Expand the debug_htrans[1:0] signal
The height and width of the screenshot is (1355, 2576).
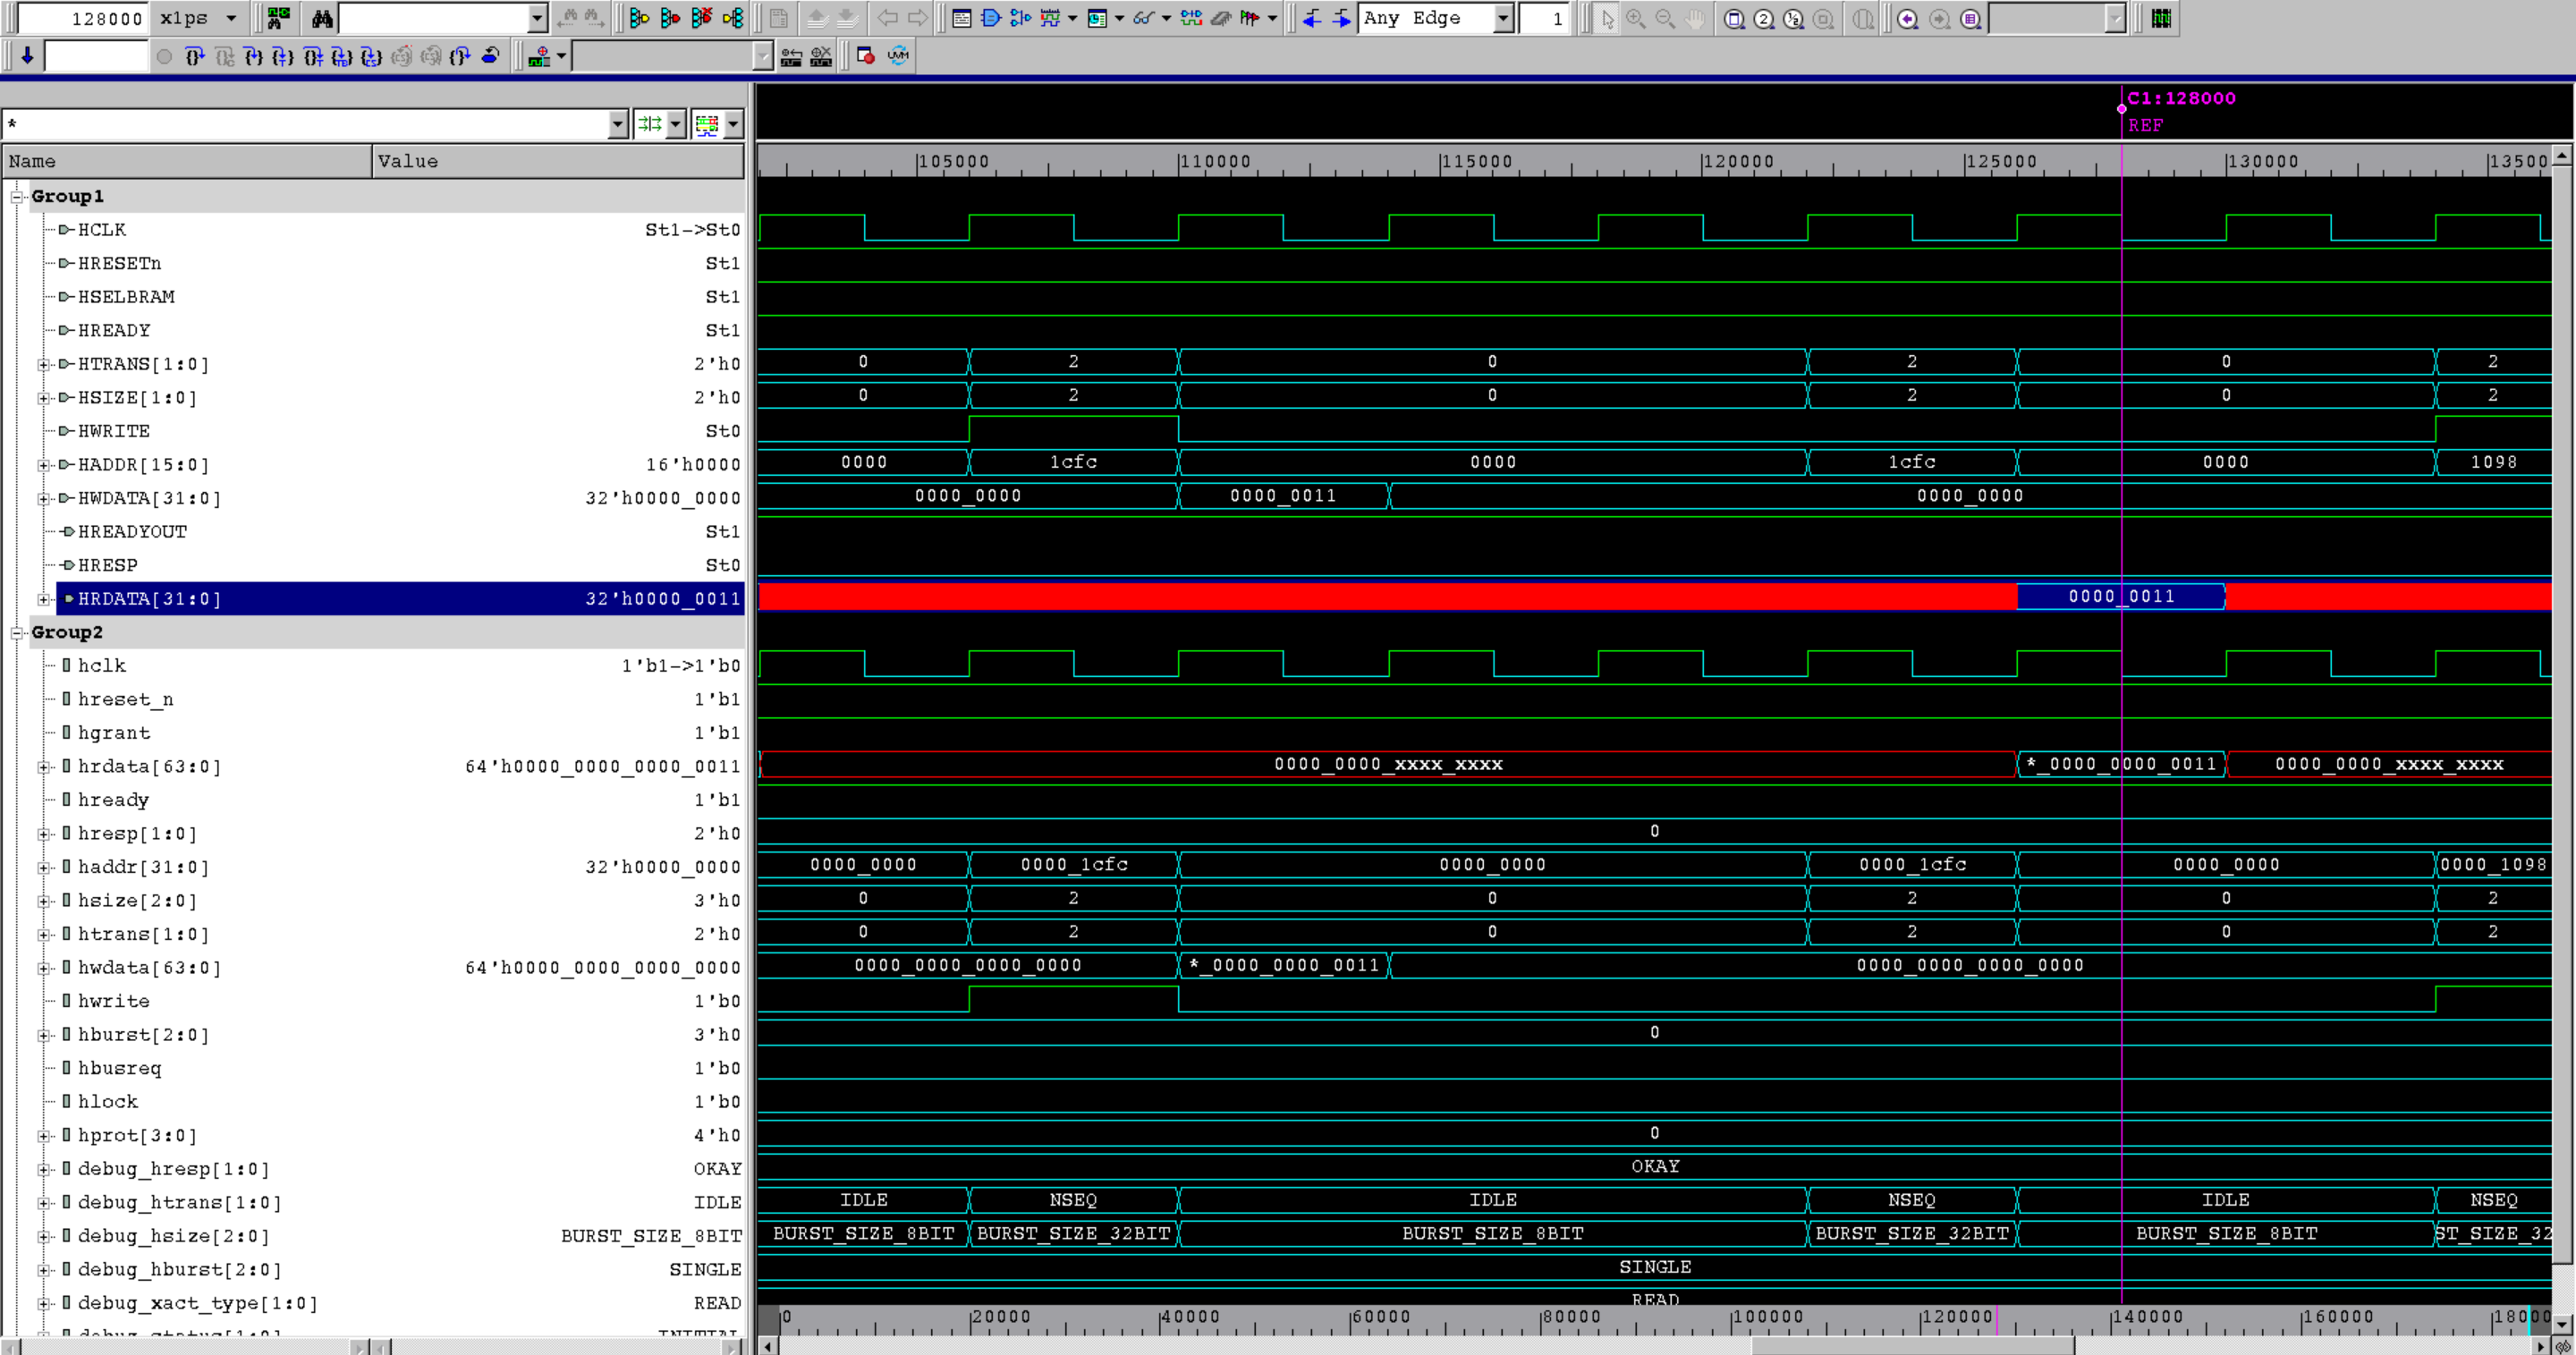(43, 1203)
